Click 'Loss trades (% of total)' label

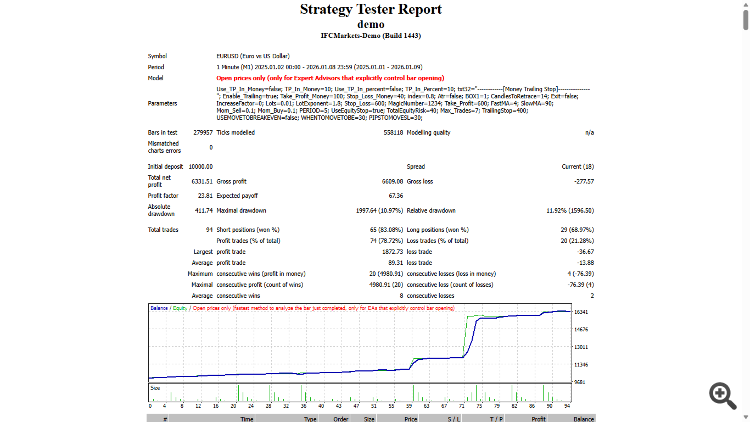(437, 241)
